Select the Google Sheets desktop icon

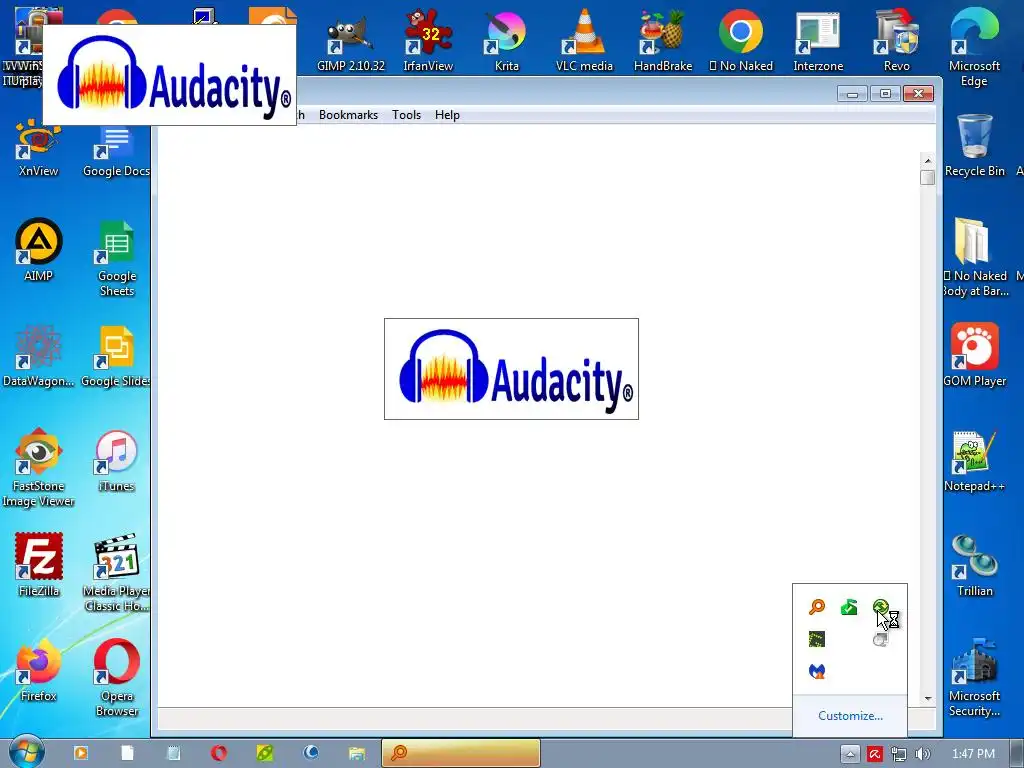click(x=116, y=257)
